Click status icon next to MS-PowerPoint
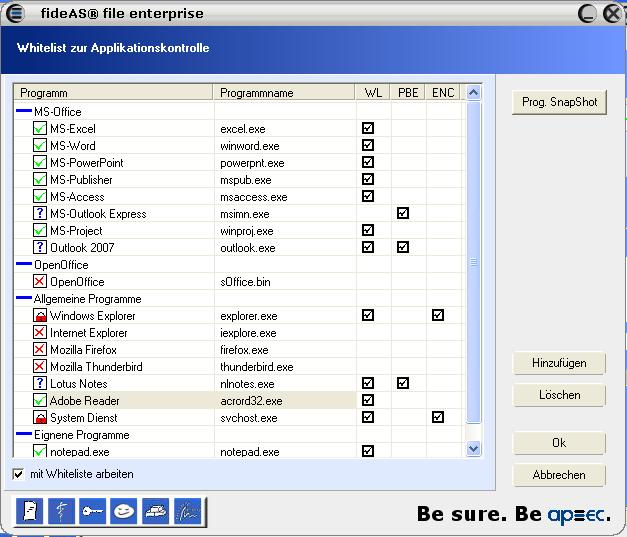This screenshot has width=627, height=537. [x=40, y=162]
